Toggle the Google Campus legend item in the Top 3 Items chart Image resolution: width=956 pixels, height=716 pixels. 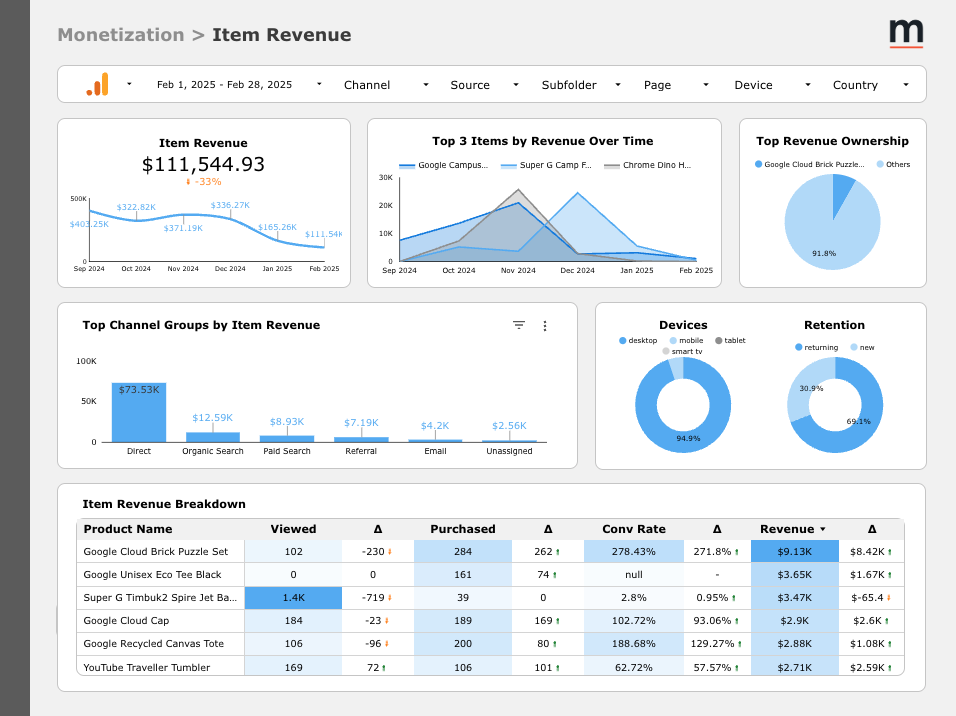coord(444,165)
